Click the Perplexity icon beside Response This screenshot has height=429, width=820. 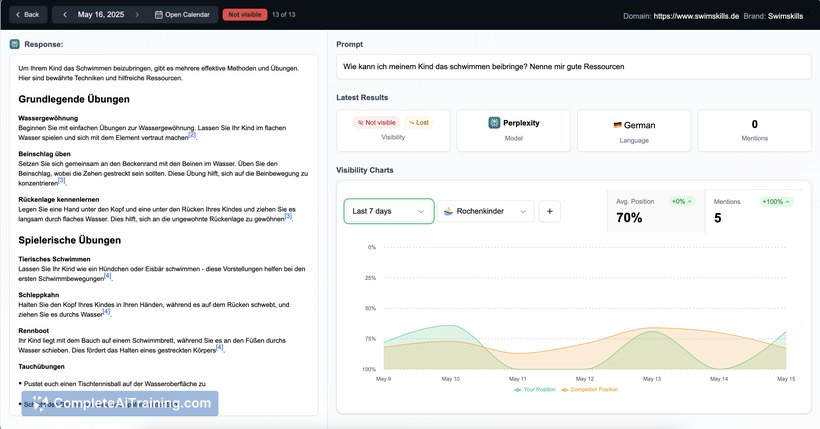[15, 44]
